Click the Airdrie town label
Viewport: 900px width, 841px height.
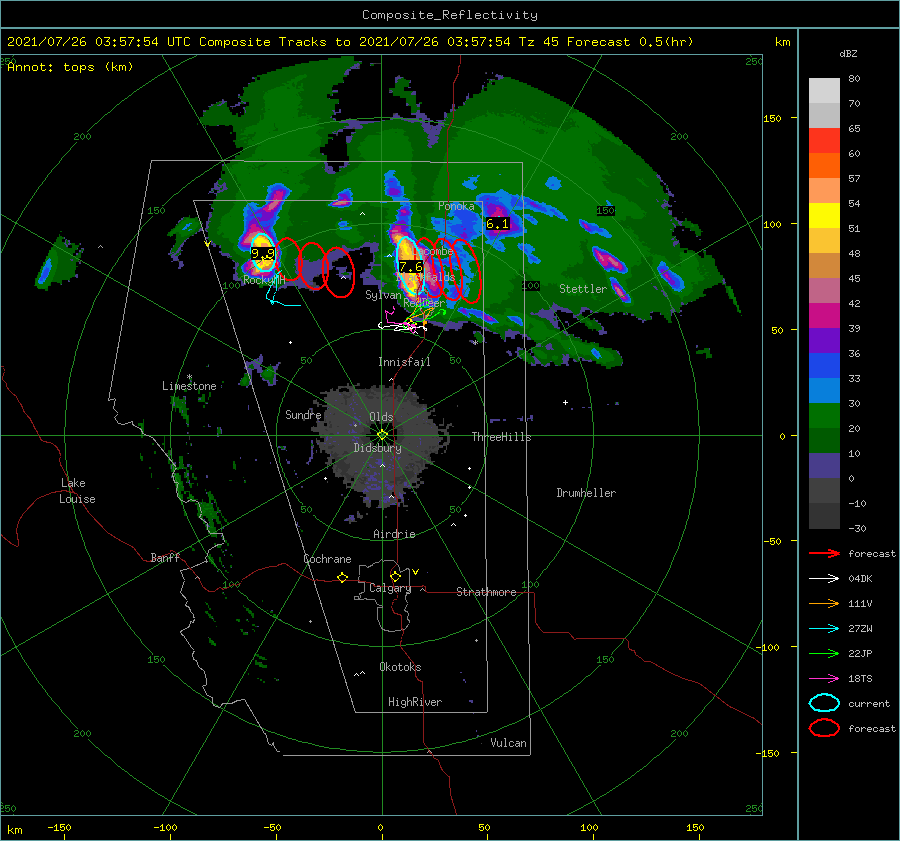[394, 534]
